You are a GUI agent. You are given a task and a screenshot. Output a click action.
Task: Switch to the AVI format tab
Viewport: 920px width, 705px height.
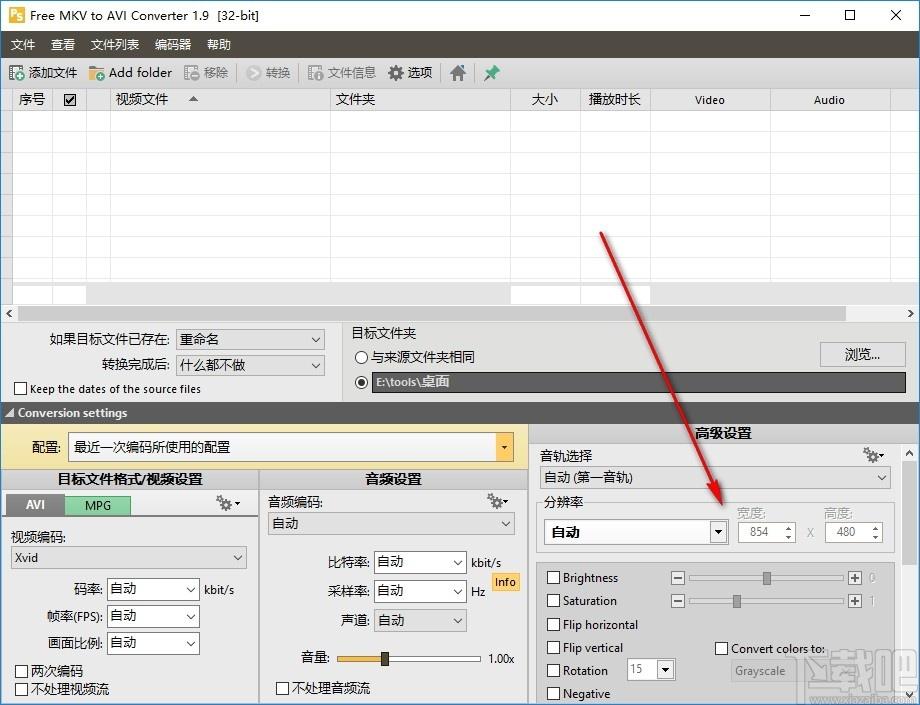[x=35, y=504]
